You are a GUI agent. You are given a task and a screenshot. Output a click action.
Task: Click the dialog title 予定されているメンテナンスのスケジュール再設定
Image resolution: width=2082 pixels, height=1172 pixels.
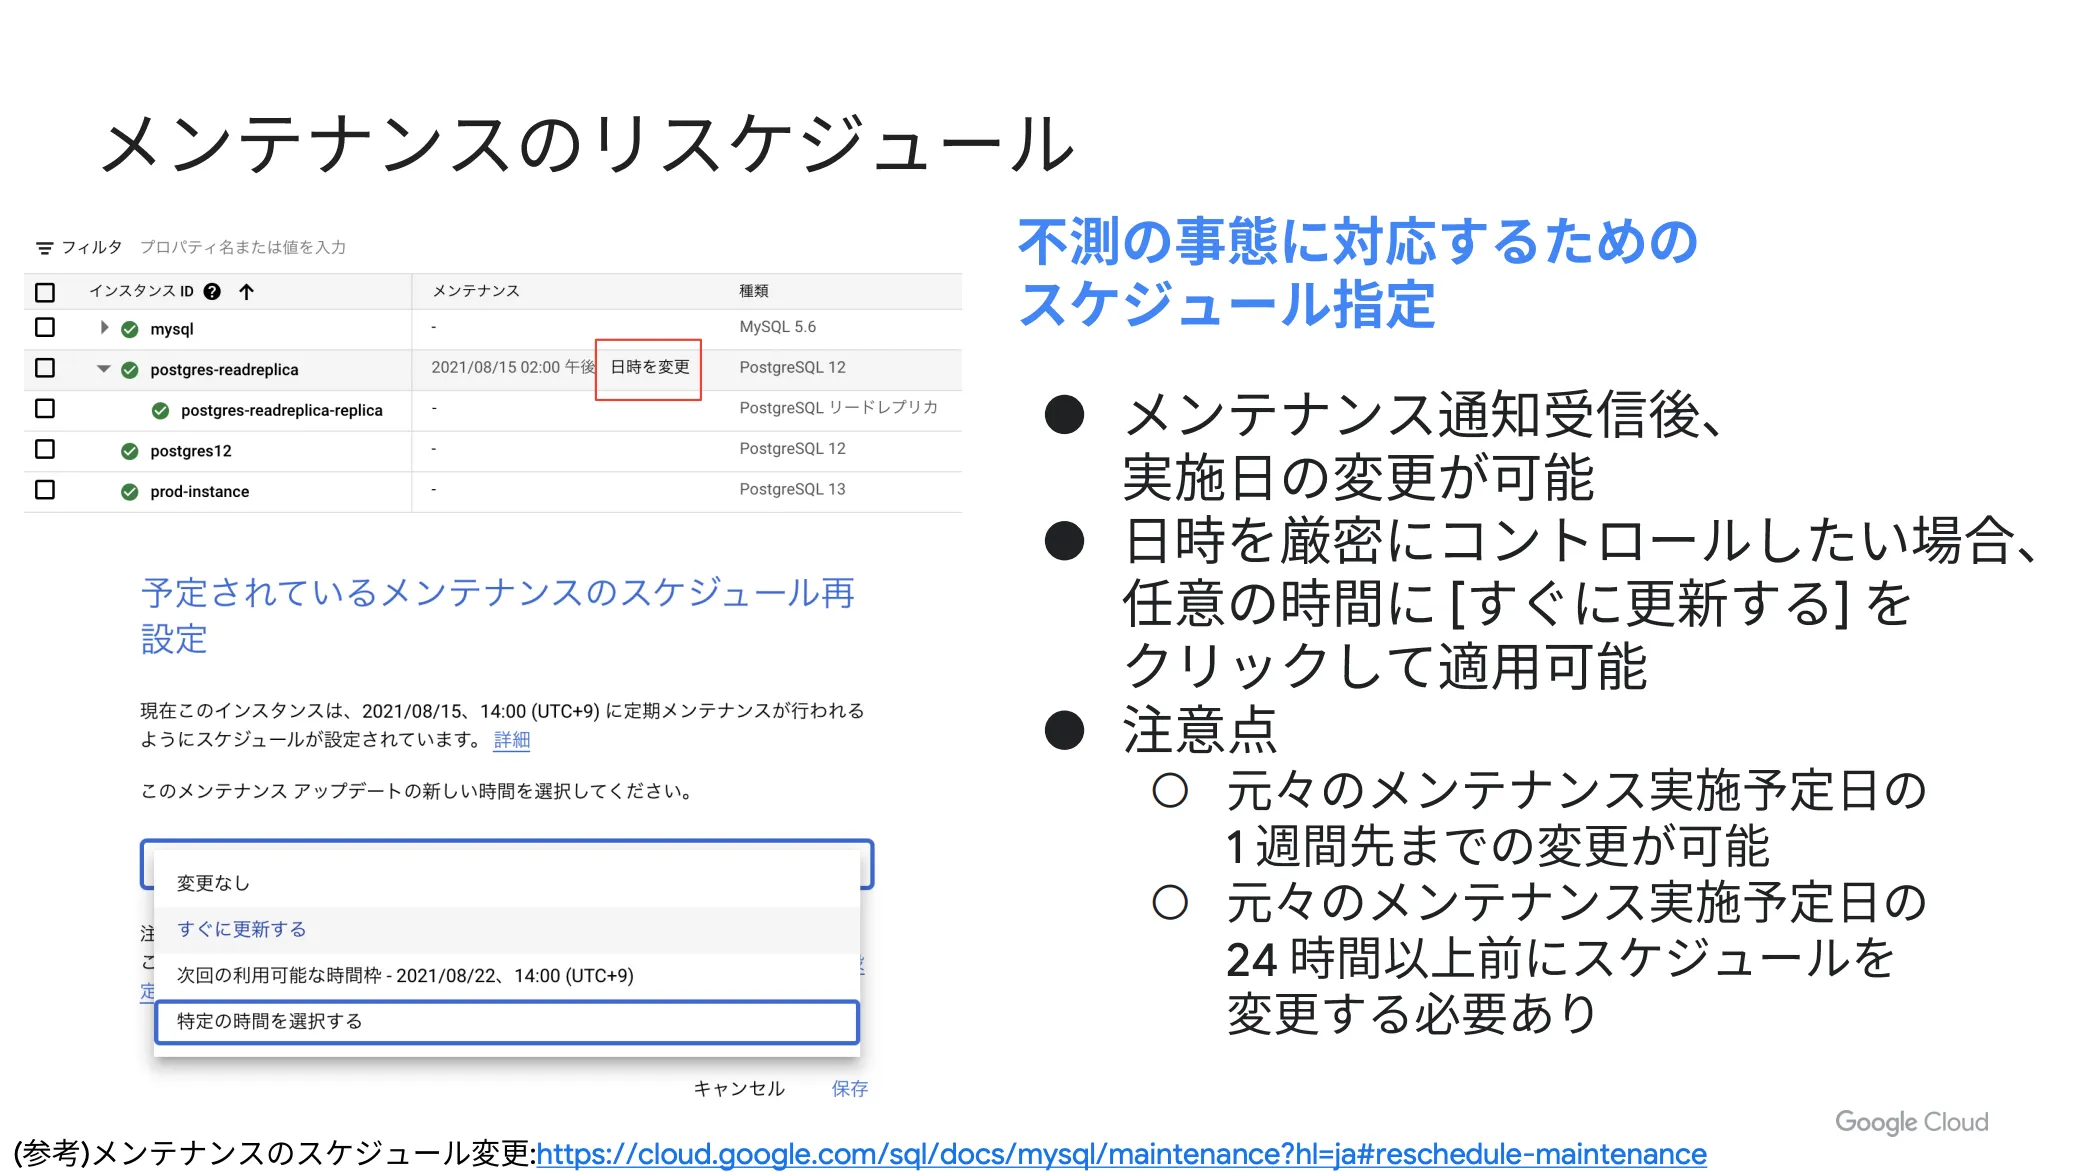[498, 615]
